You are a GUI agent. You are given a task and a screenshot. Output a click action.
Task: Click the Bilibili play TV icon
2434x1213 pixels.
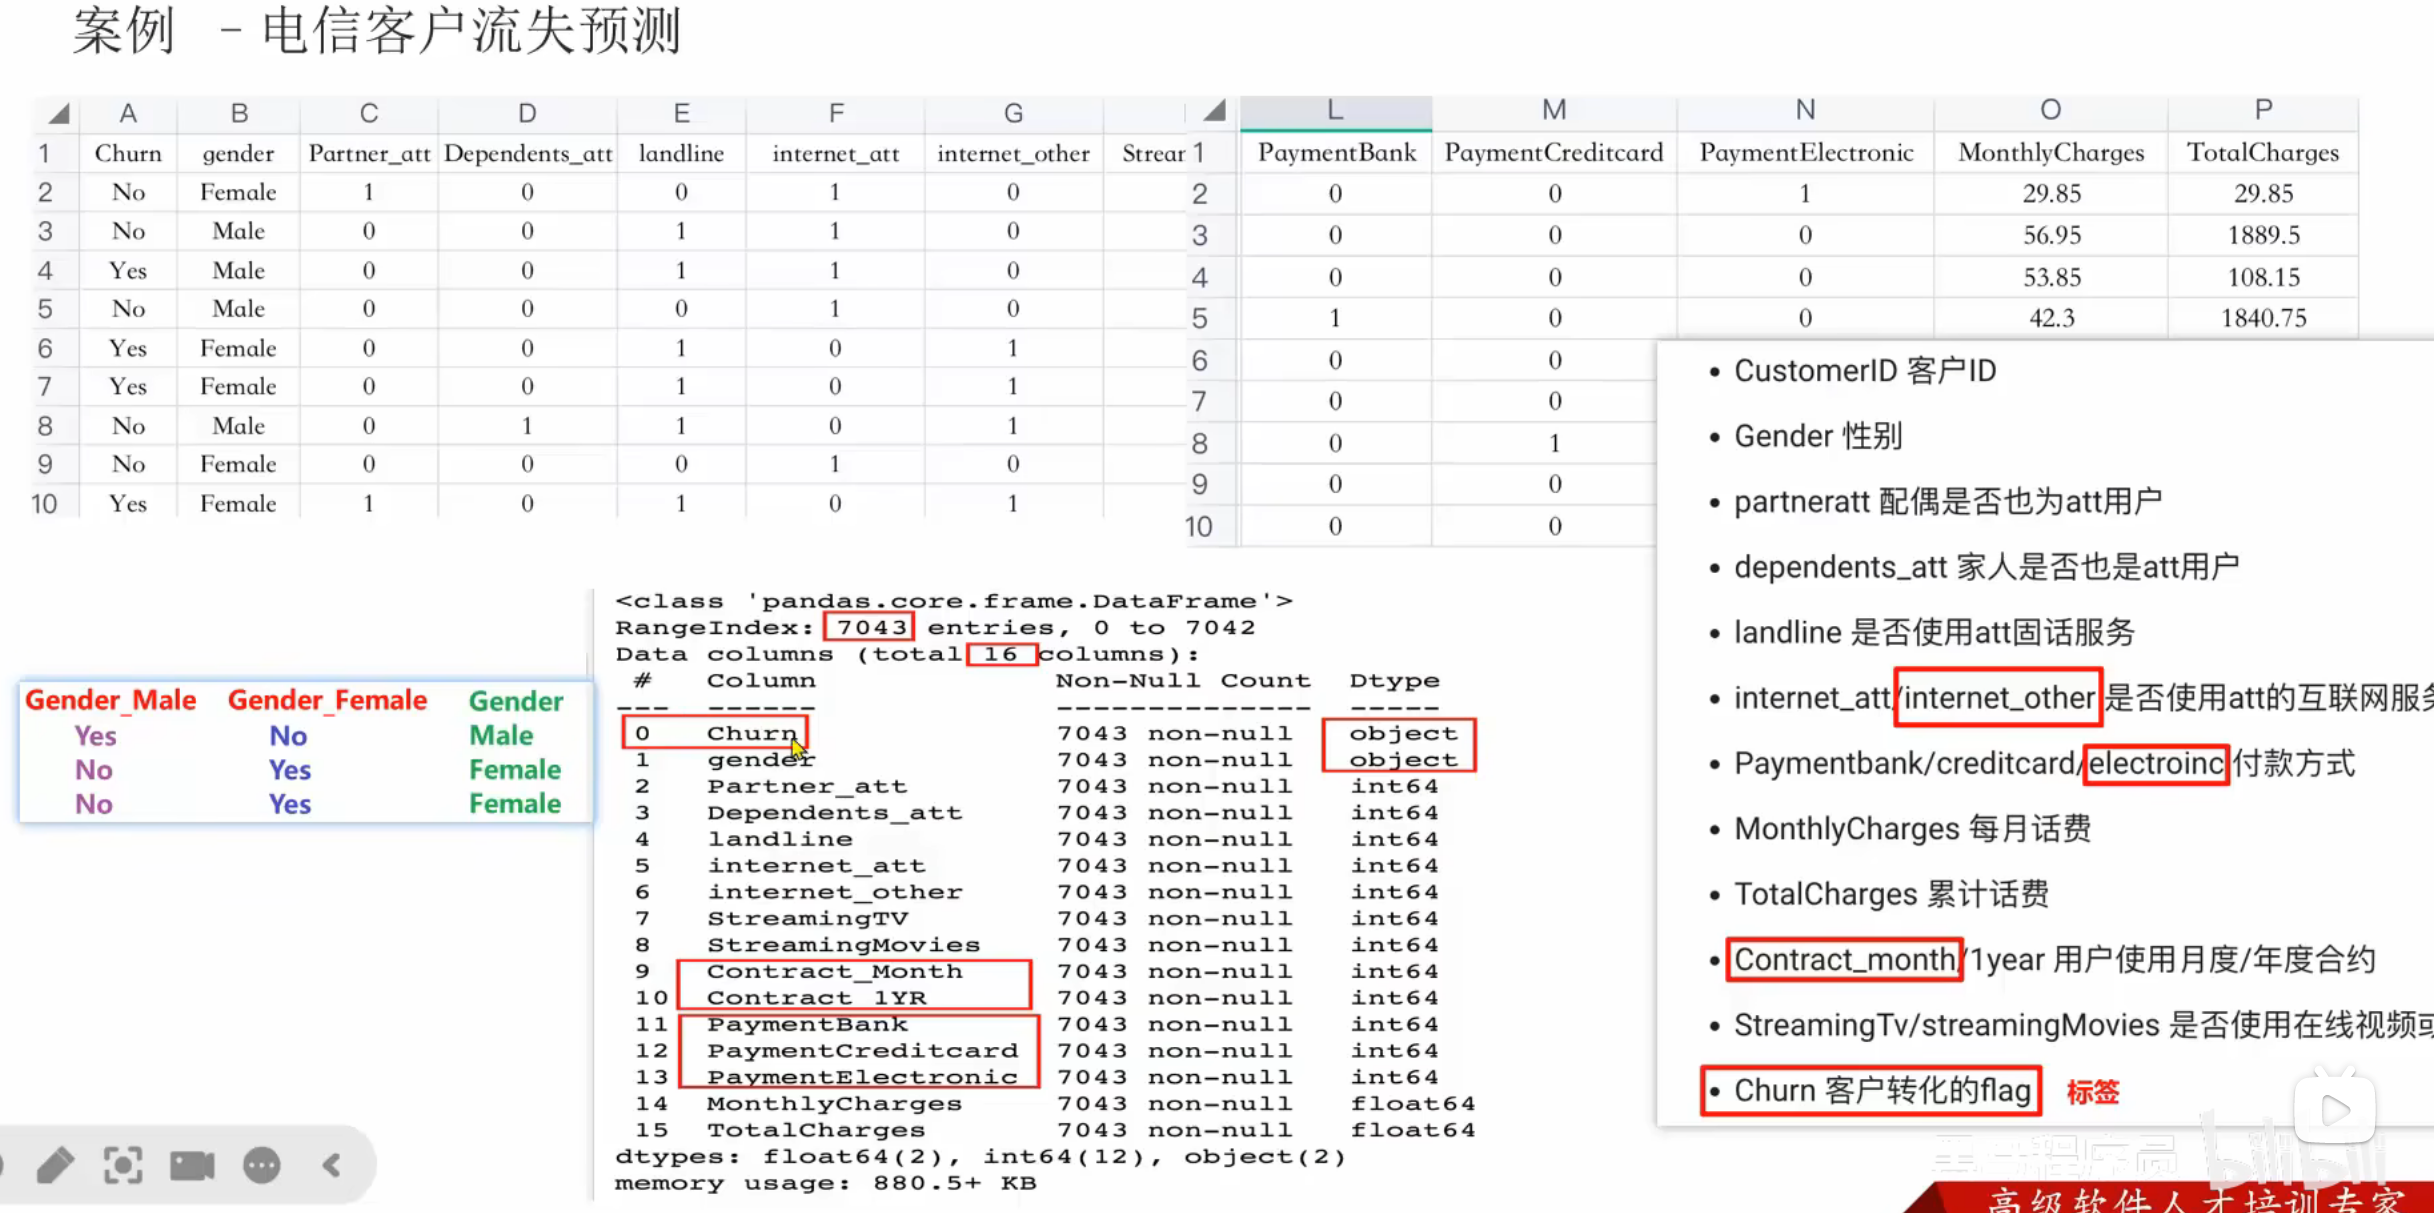pos(2334,1109)
